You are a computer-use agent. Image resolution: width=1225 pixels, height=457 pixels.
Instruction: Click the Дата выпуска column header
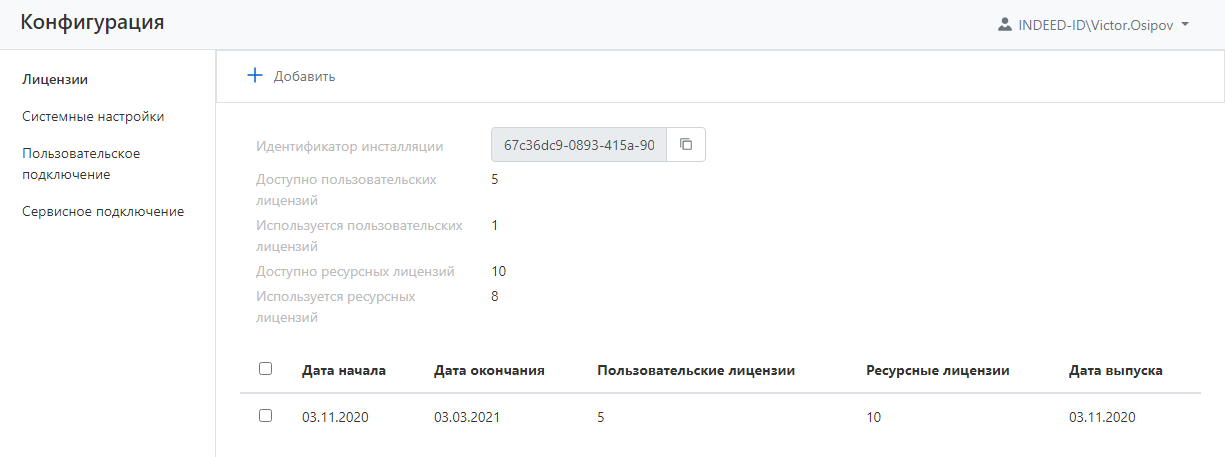[x=1115, y=370]
